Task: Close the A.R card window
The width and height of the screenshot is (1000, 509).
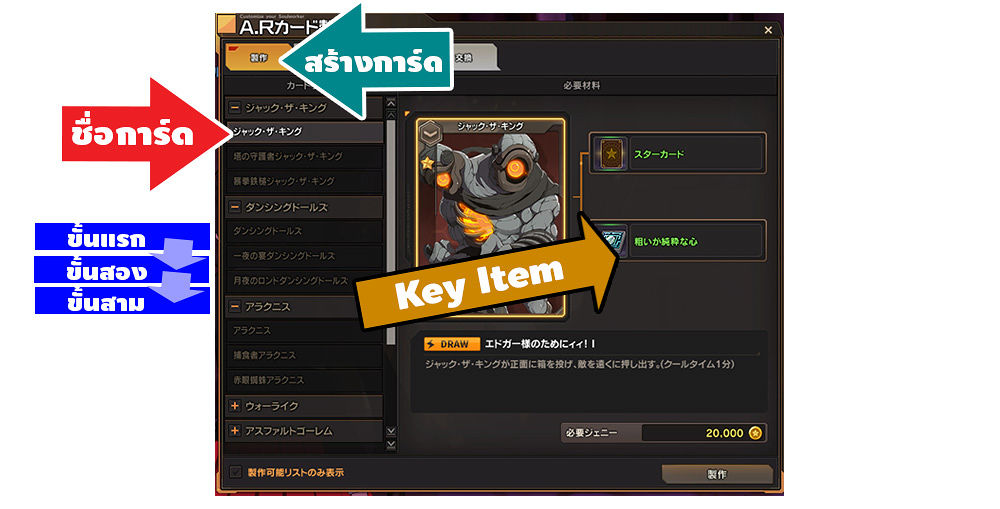Action: pyautogui.click(x=768, y=30)
